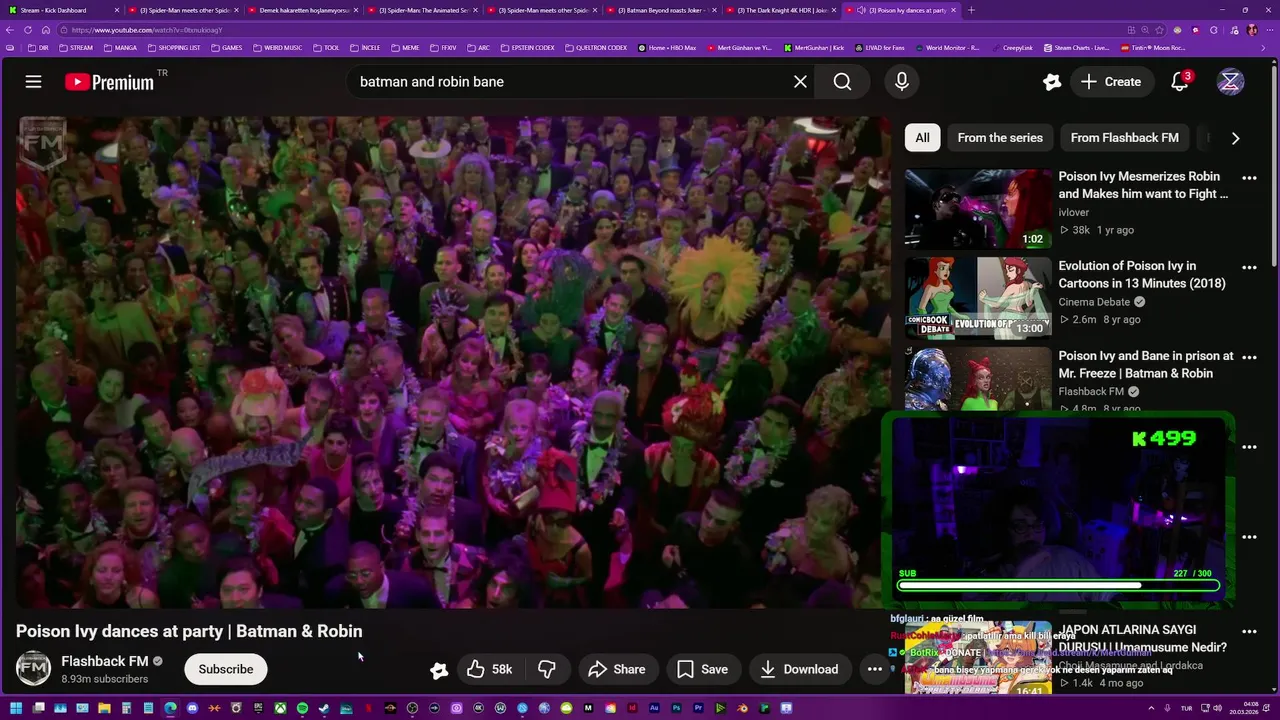Subscribe to Flashback FM
Viewport: 1280px width, 720px height.
point(226,669)
